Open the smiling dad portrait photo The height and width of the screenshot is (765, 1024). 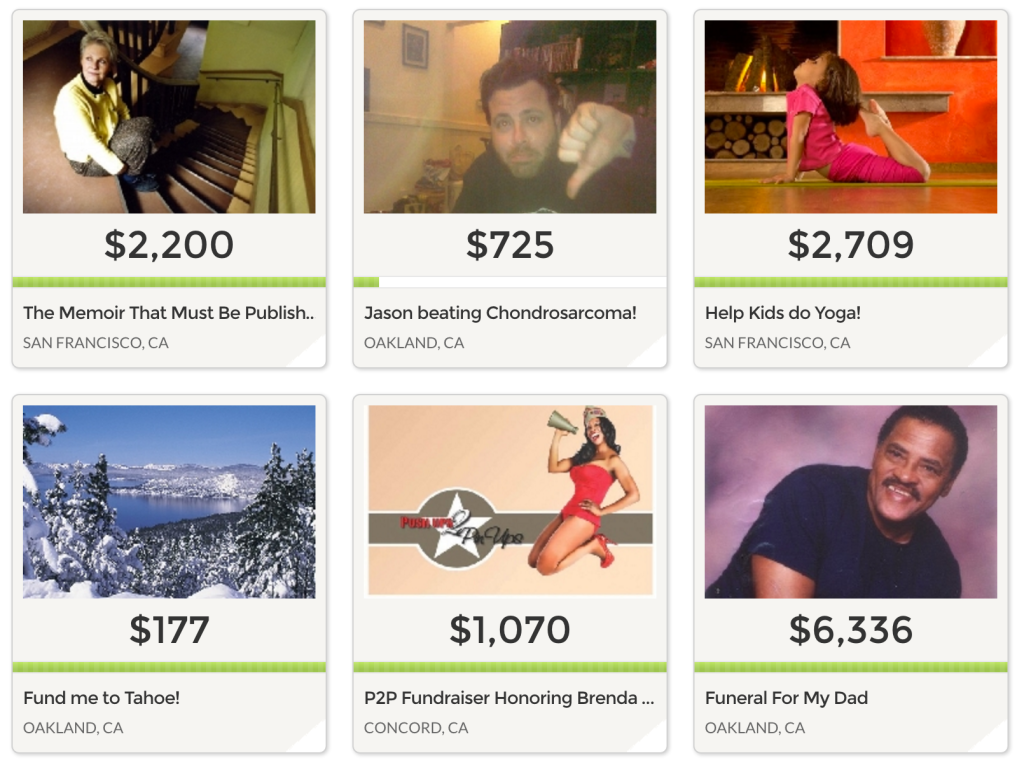[850, 501]
